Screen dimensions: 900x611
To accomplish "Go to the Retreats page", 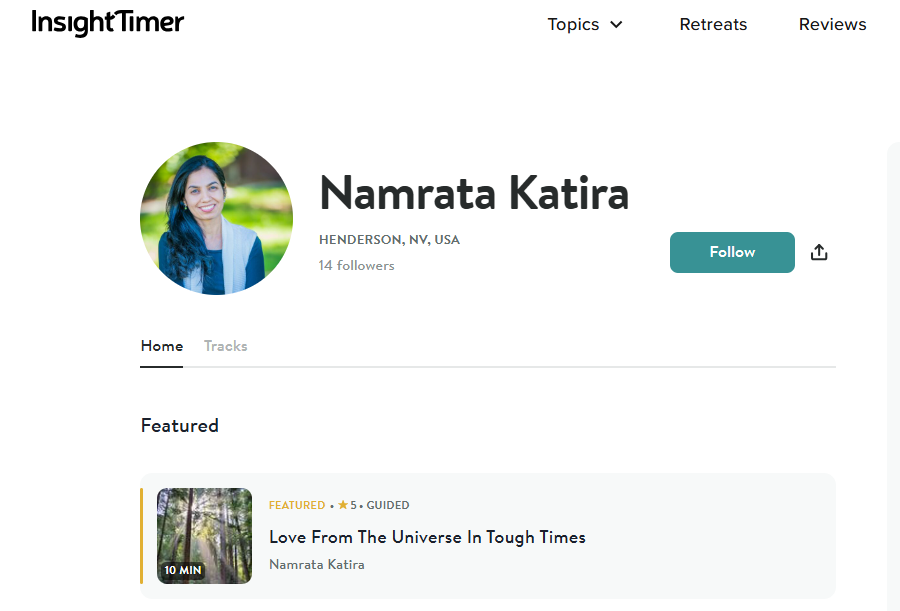I will (x=713, y=25).
